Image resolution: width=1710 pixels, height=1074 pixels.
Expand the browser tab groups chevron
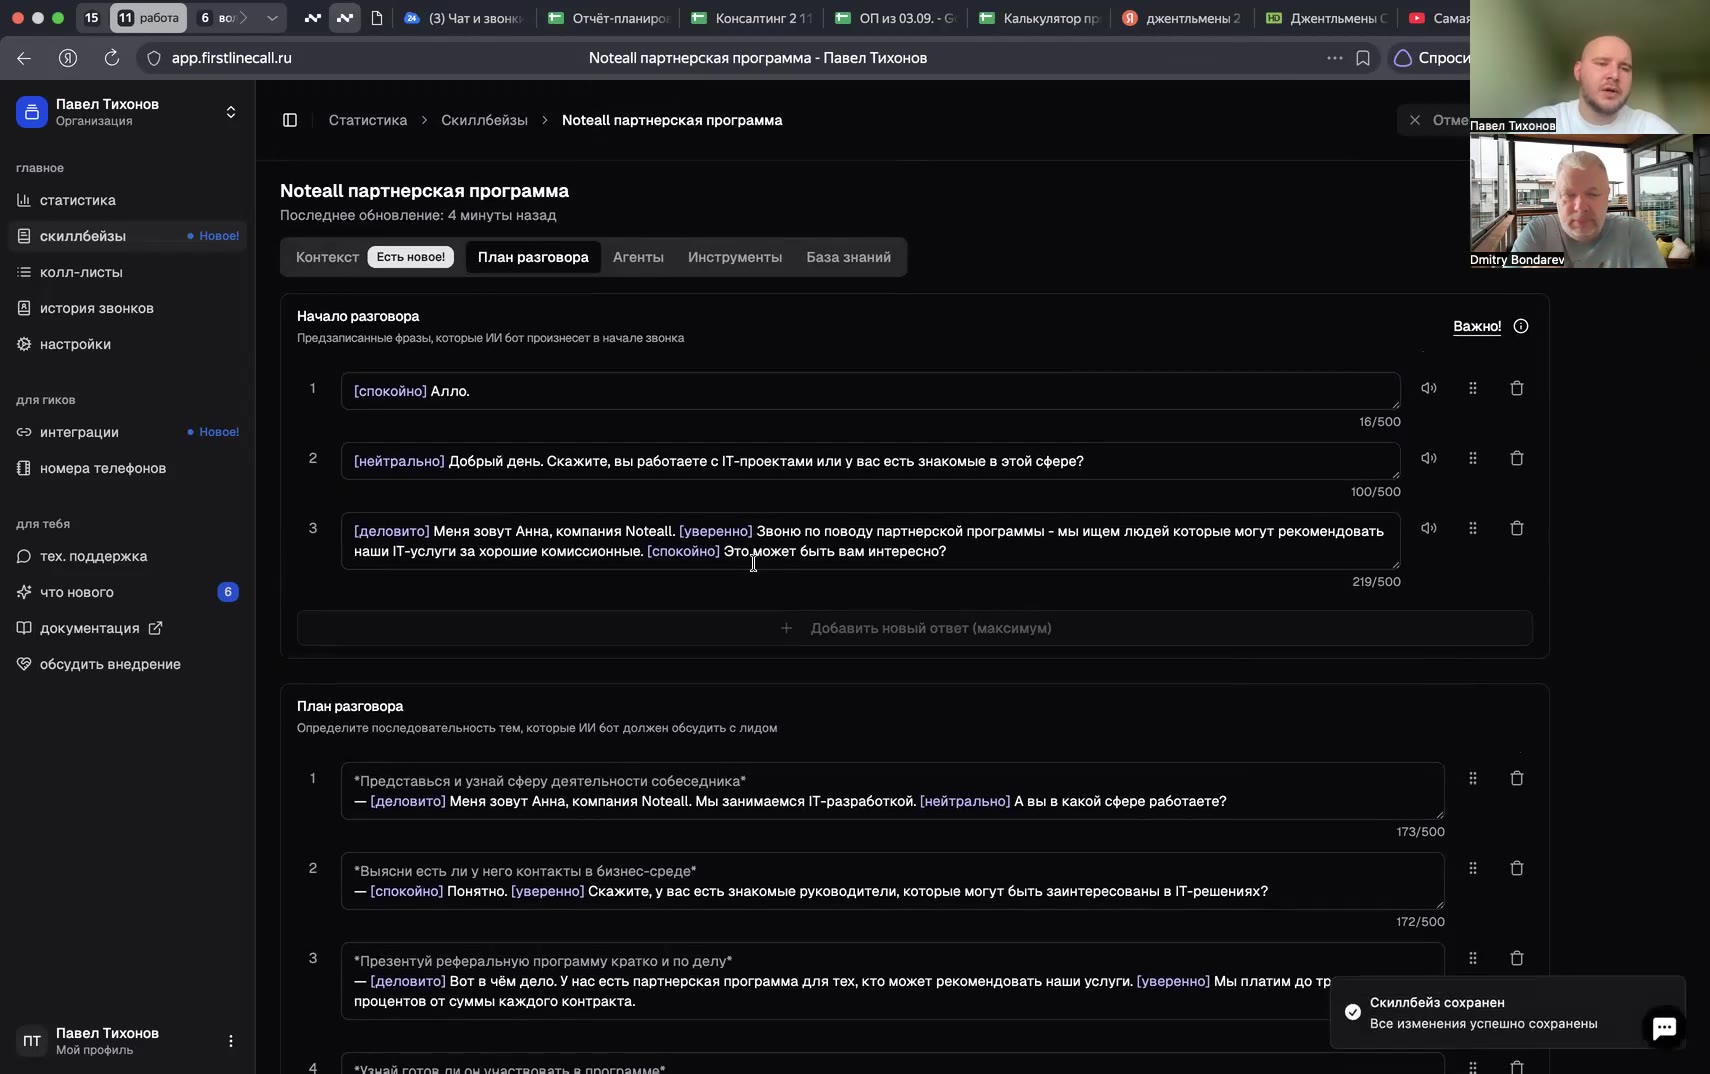pyautogui.click(x=272, y=18)
